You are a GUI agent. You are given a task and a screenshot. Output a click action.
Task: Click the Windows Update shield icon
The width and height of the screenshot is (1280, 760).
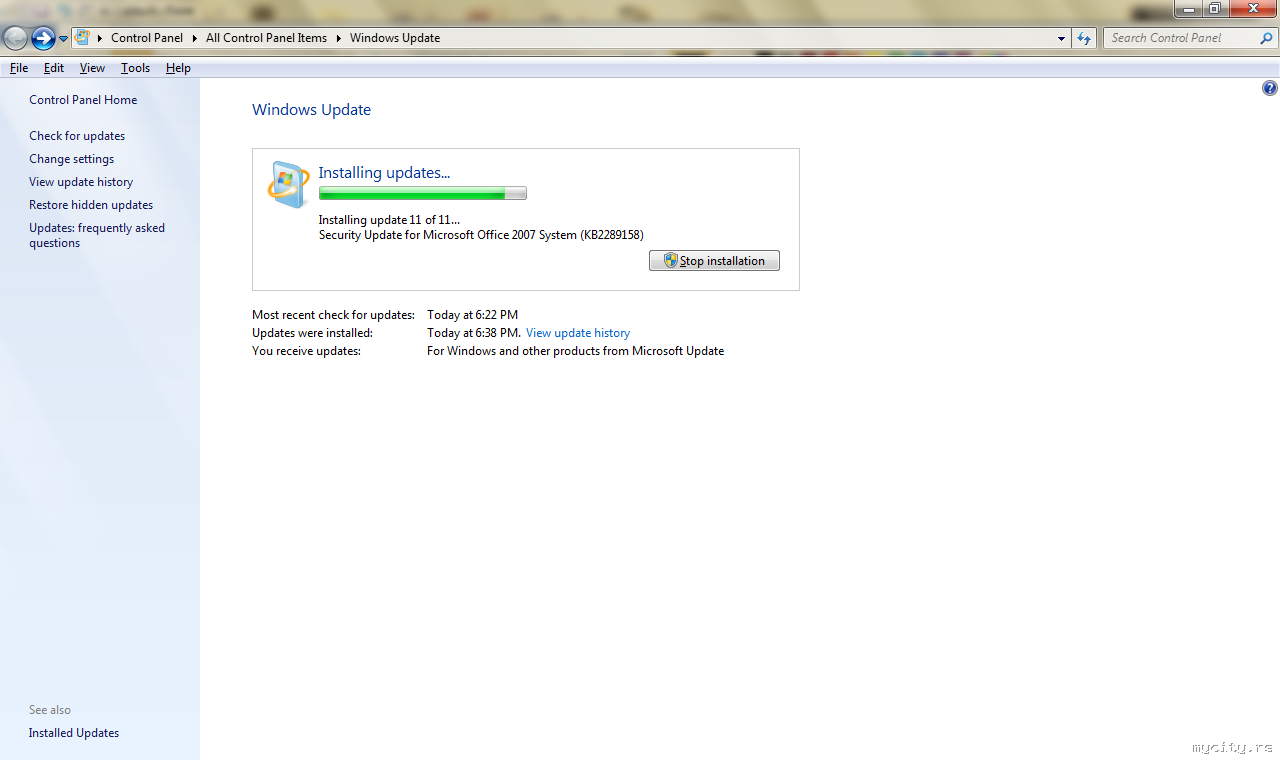[x=289, y=185]
